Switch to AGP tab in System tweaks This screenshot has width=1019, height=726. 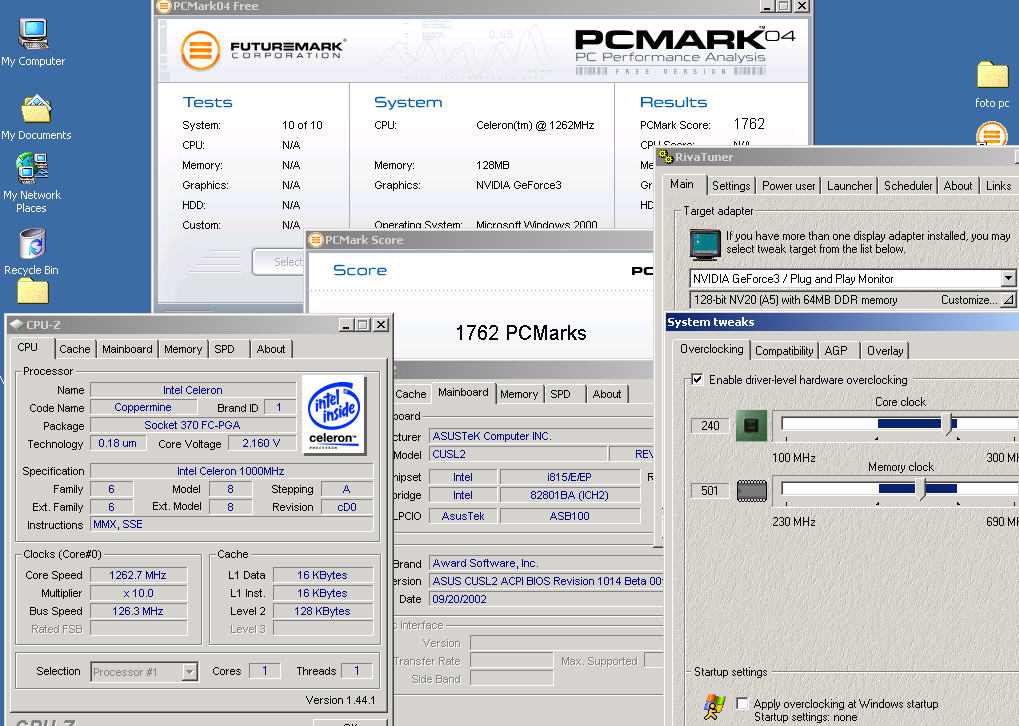(x=836, y=351)
